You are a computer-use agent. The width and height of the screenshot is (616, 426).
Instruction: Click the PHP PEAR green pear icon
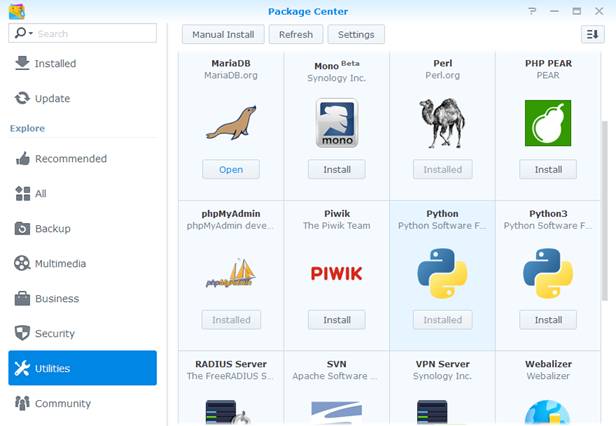tap(548, 123)
